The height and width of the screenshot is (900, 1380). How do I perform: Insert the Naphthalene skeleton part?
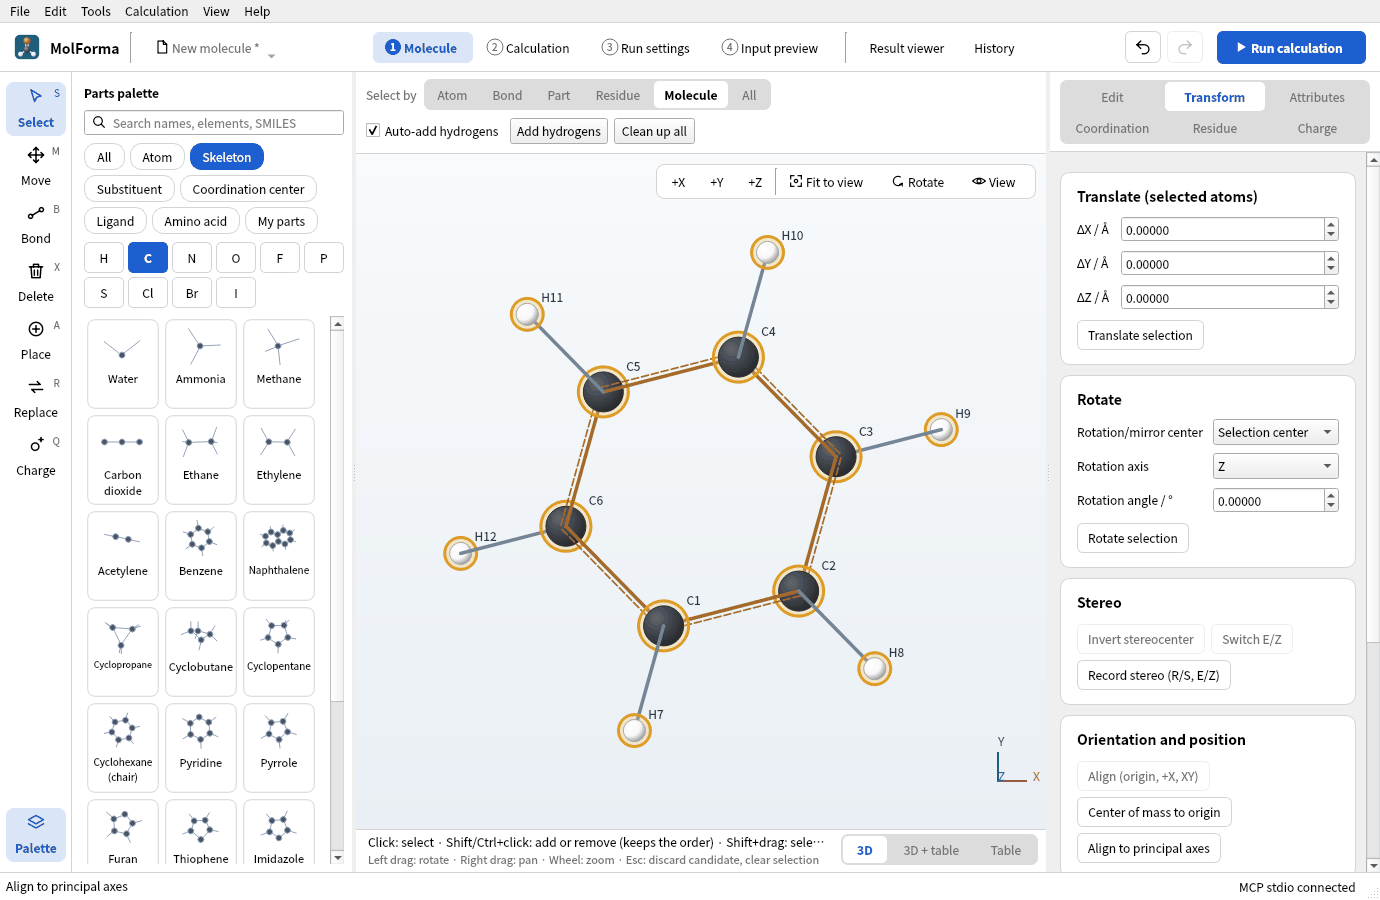[279, 556]
